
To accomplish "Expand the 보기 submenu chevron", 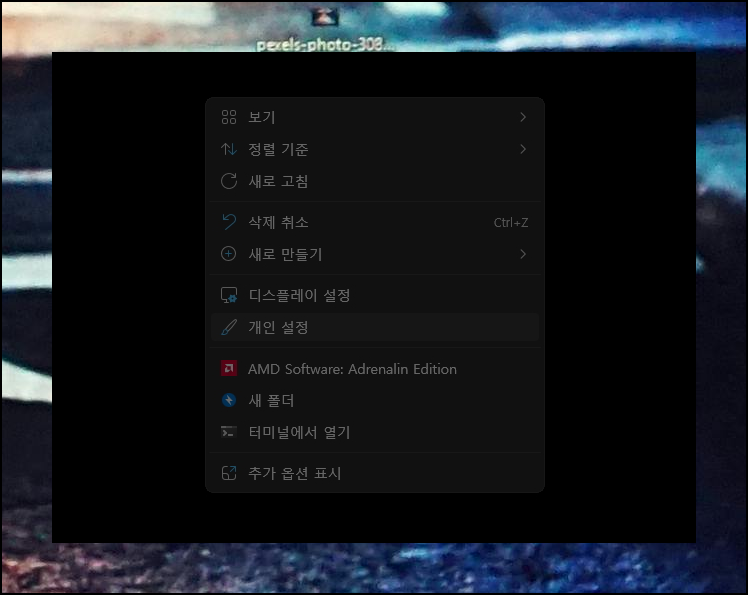I will 523,117.
